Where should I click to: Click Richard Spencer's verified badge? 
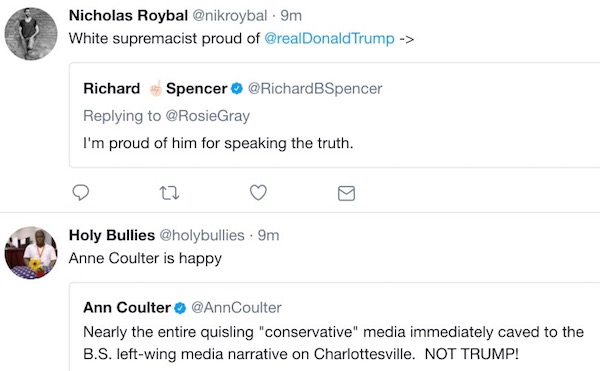tap(237, 88)
